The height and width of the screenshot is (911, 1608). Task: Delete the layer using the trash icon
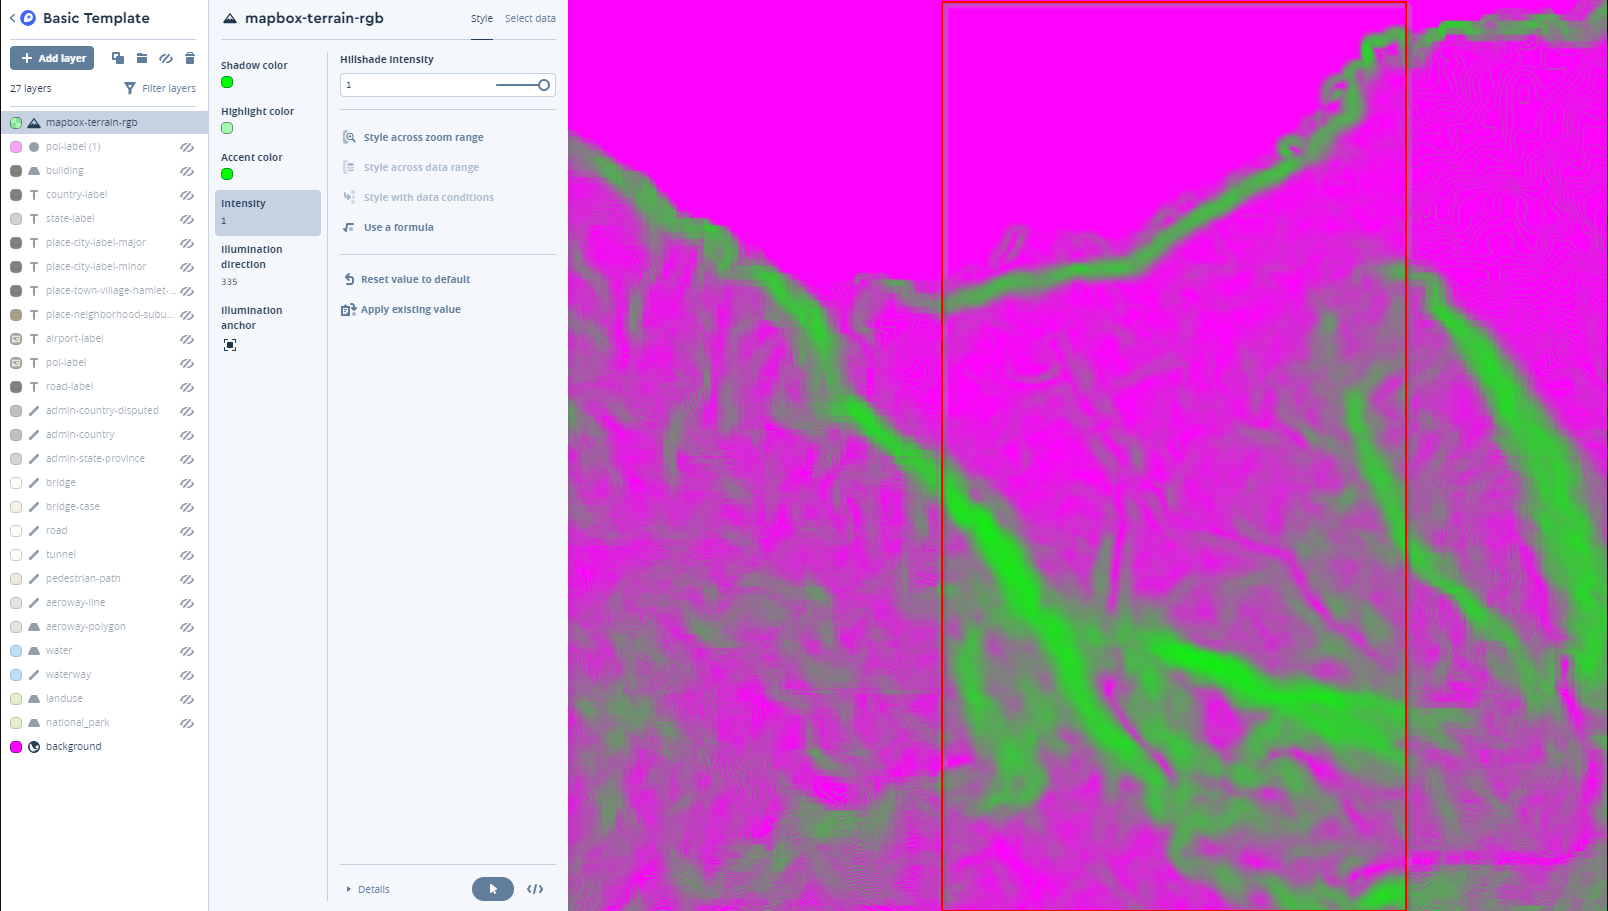[190, 57]
